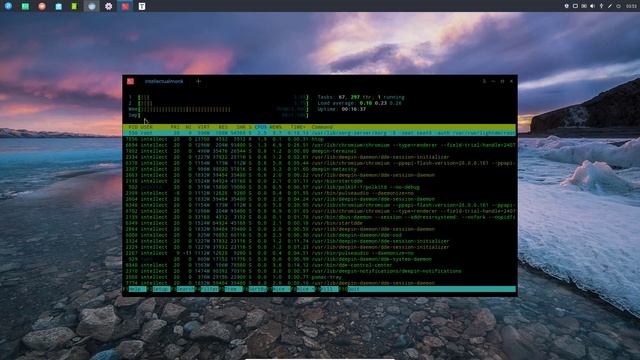
Task: Select the red terminal icon in the dock
Action: [x=125, y=6]
